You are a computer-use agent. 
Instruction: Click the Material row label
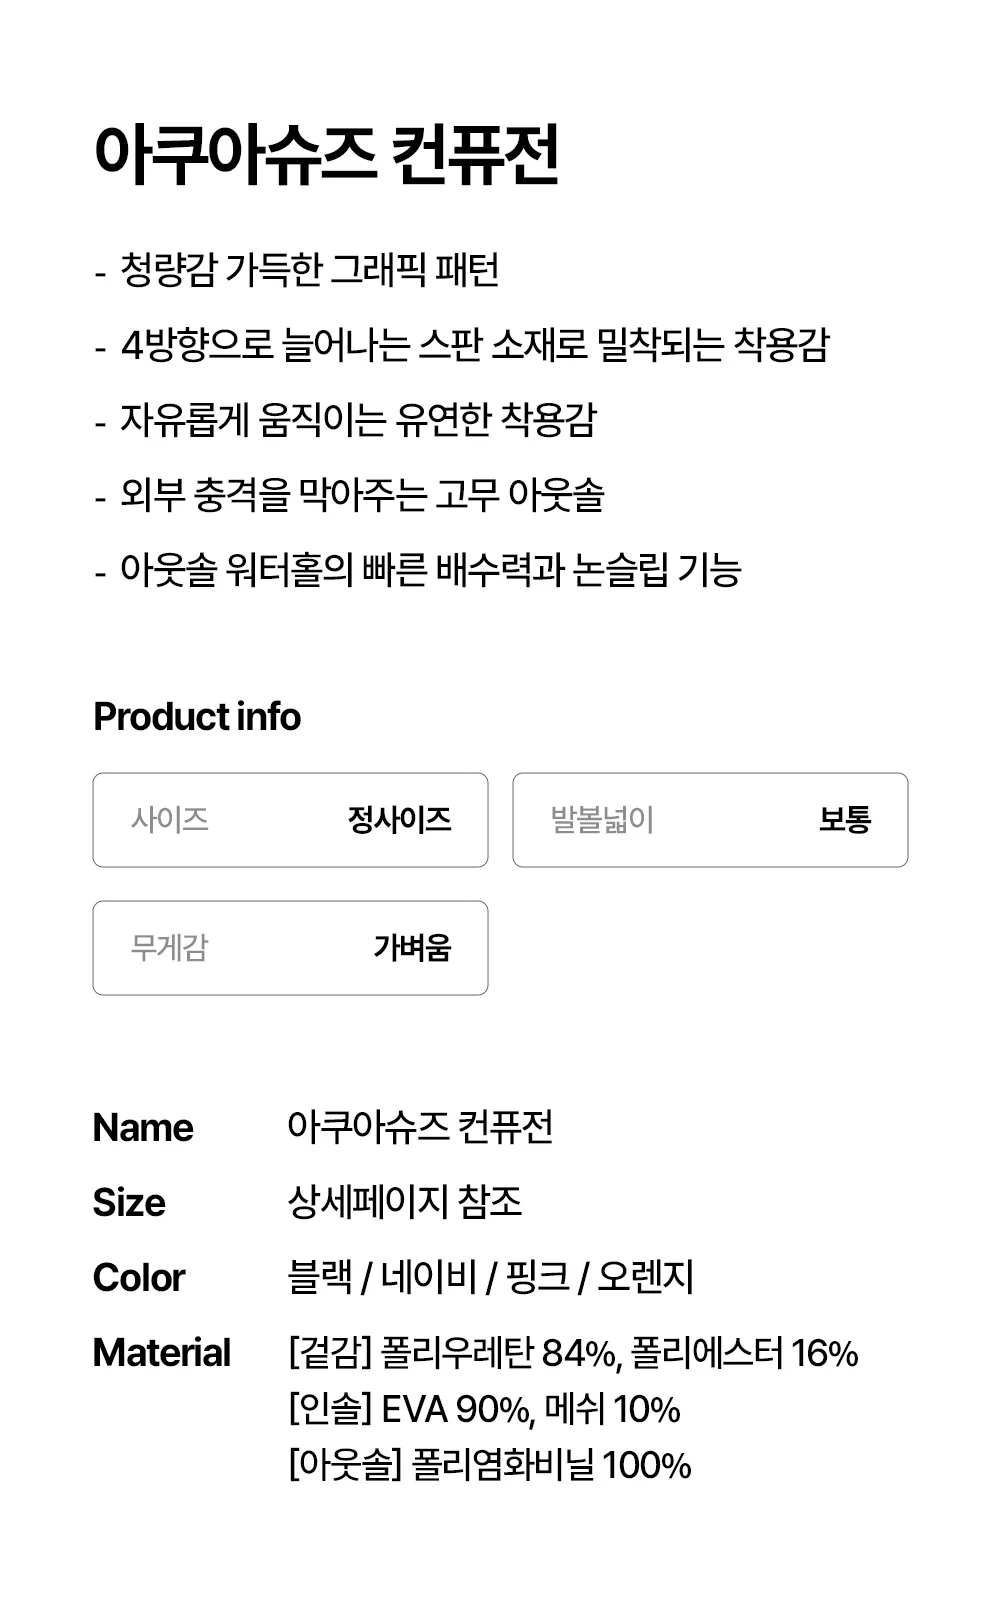(x=162, y=1353)
